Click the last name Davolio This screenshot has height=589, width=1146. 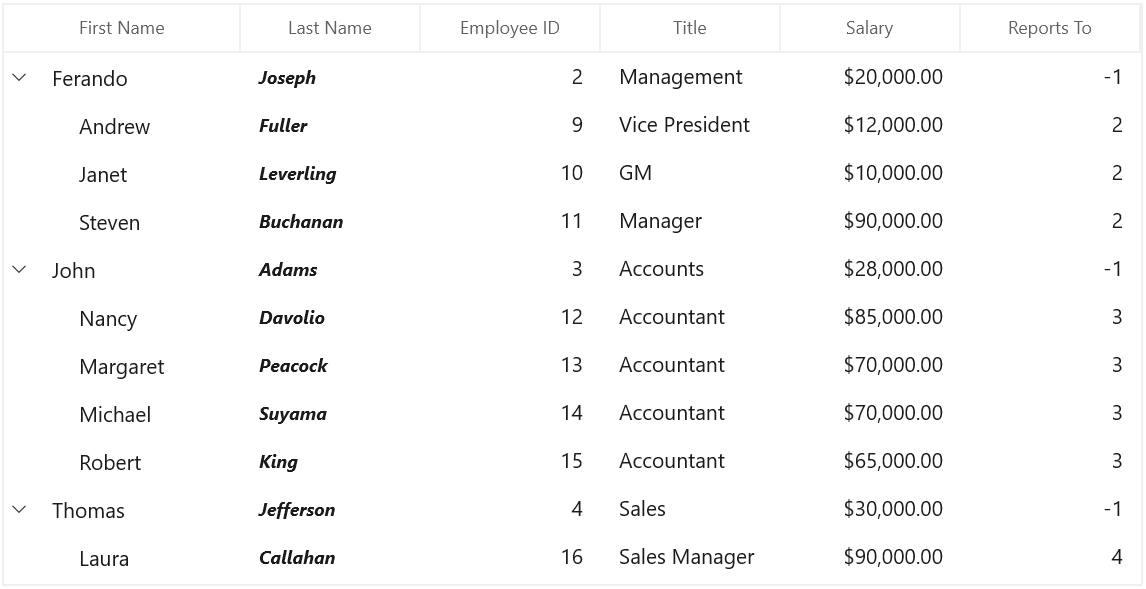[292, 318]
